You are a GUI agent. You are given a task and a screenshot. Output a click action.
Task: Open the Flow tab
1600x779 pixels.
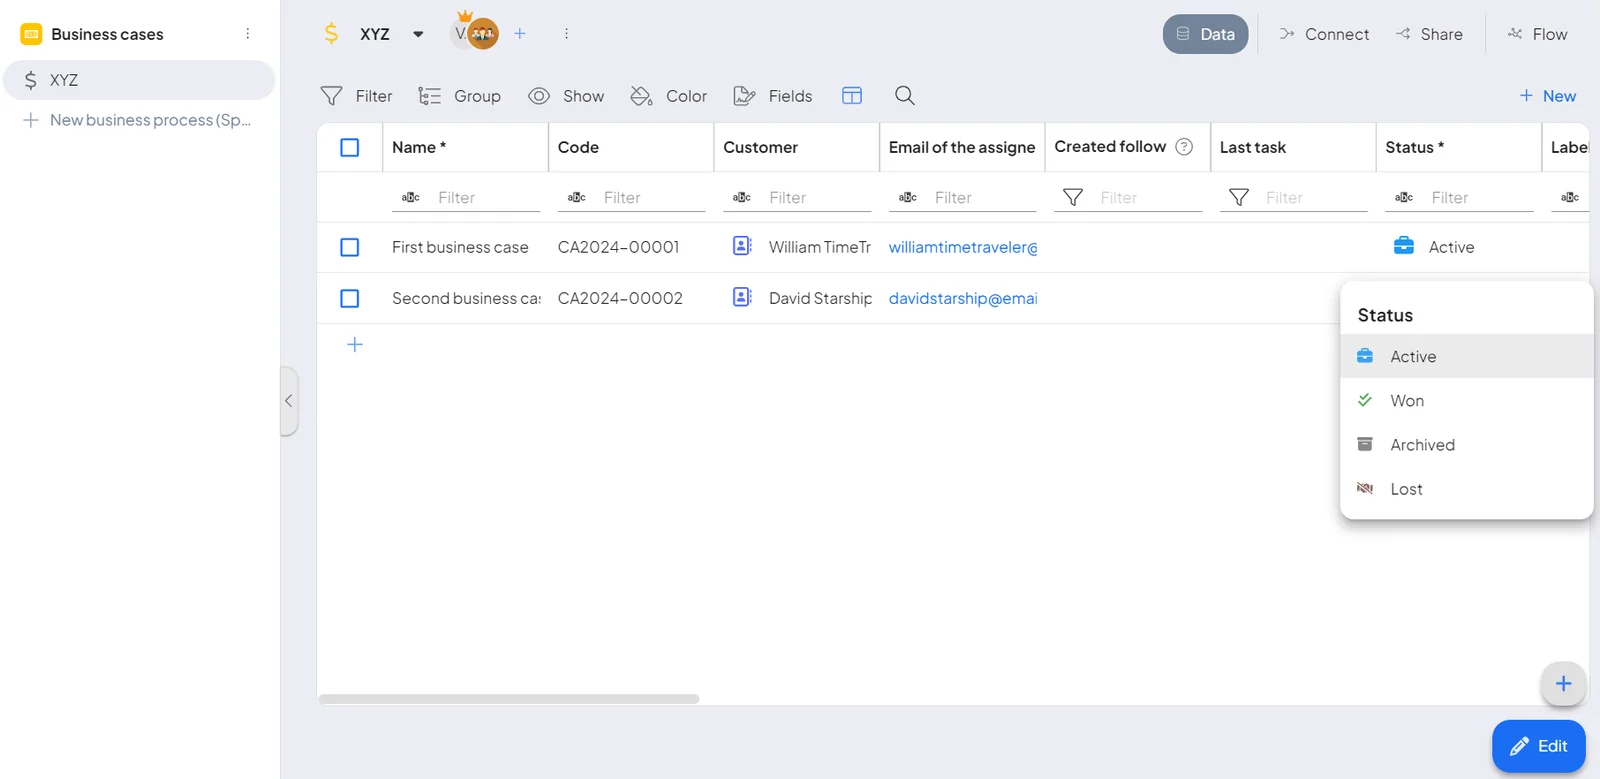tap(1537, 34)
